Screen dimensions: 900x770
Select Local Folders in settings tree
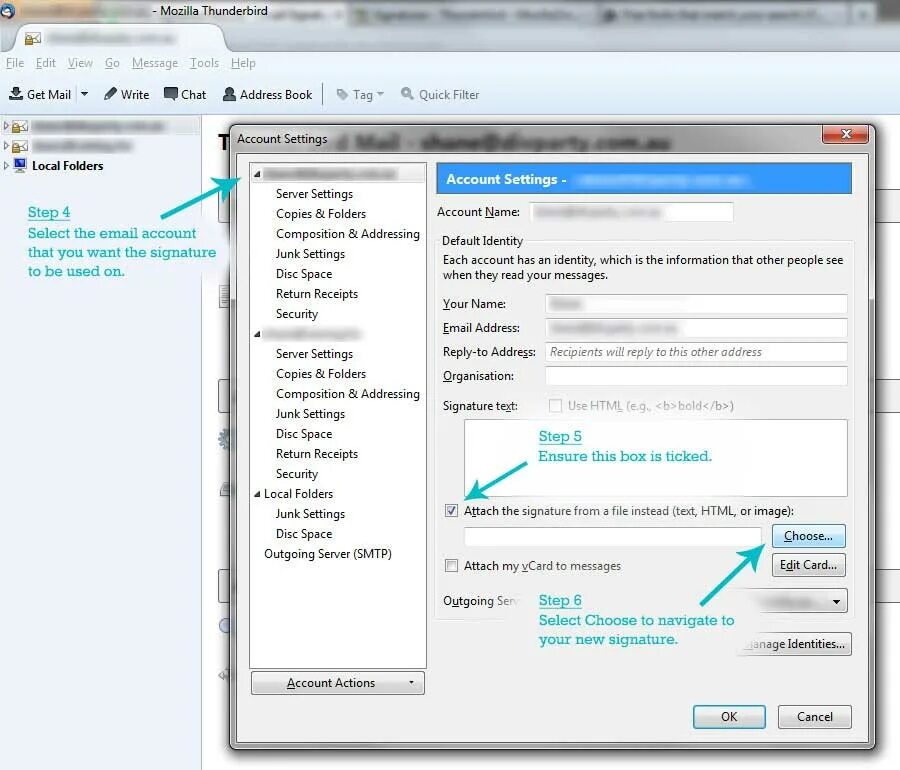tap(298, 493)
